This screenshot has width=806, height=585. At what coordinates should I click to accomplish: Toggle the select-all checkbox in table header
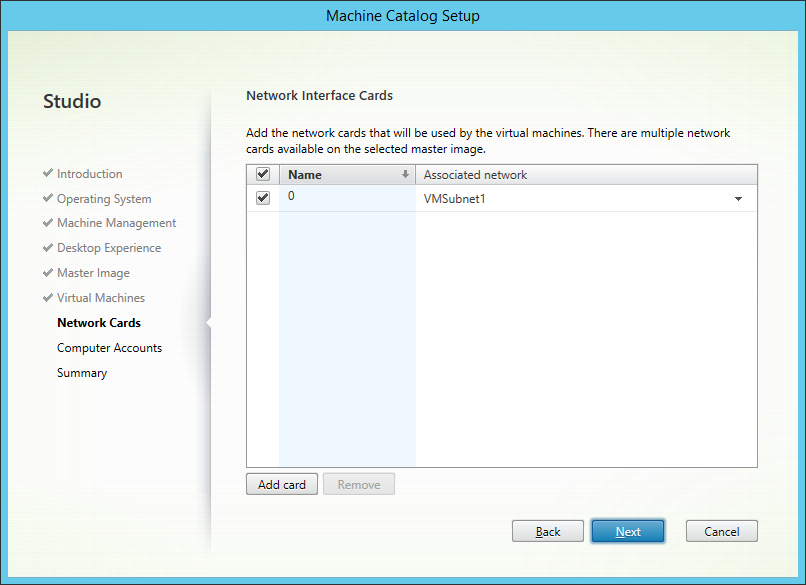click(263, 175)
